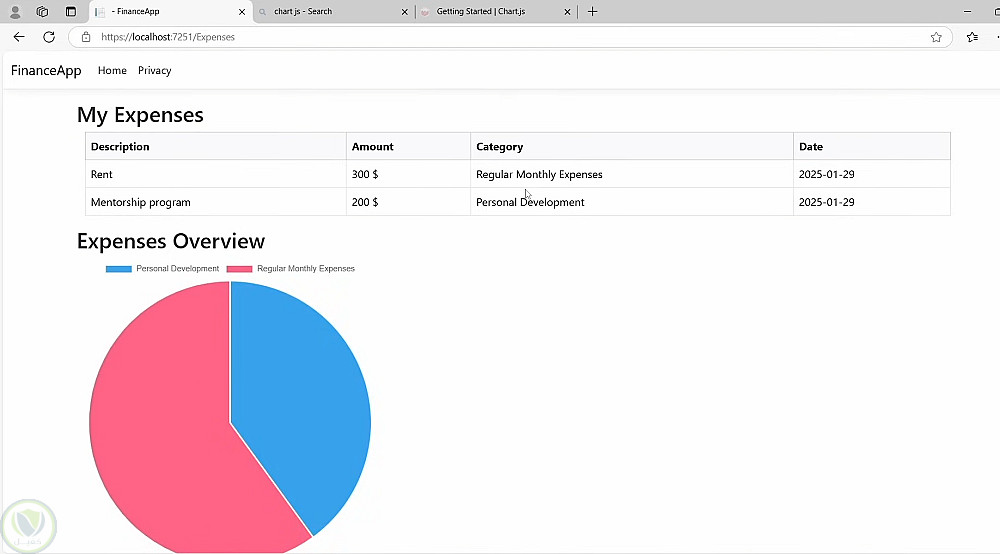Image resolution: width=1000 pixels, height=554 pixels.
Task: Click the Category column header
Action: click(632, 147)
